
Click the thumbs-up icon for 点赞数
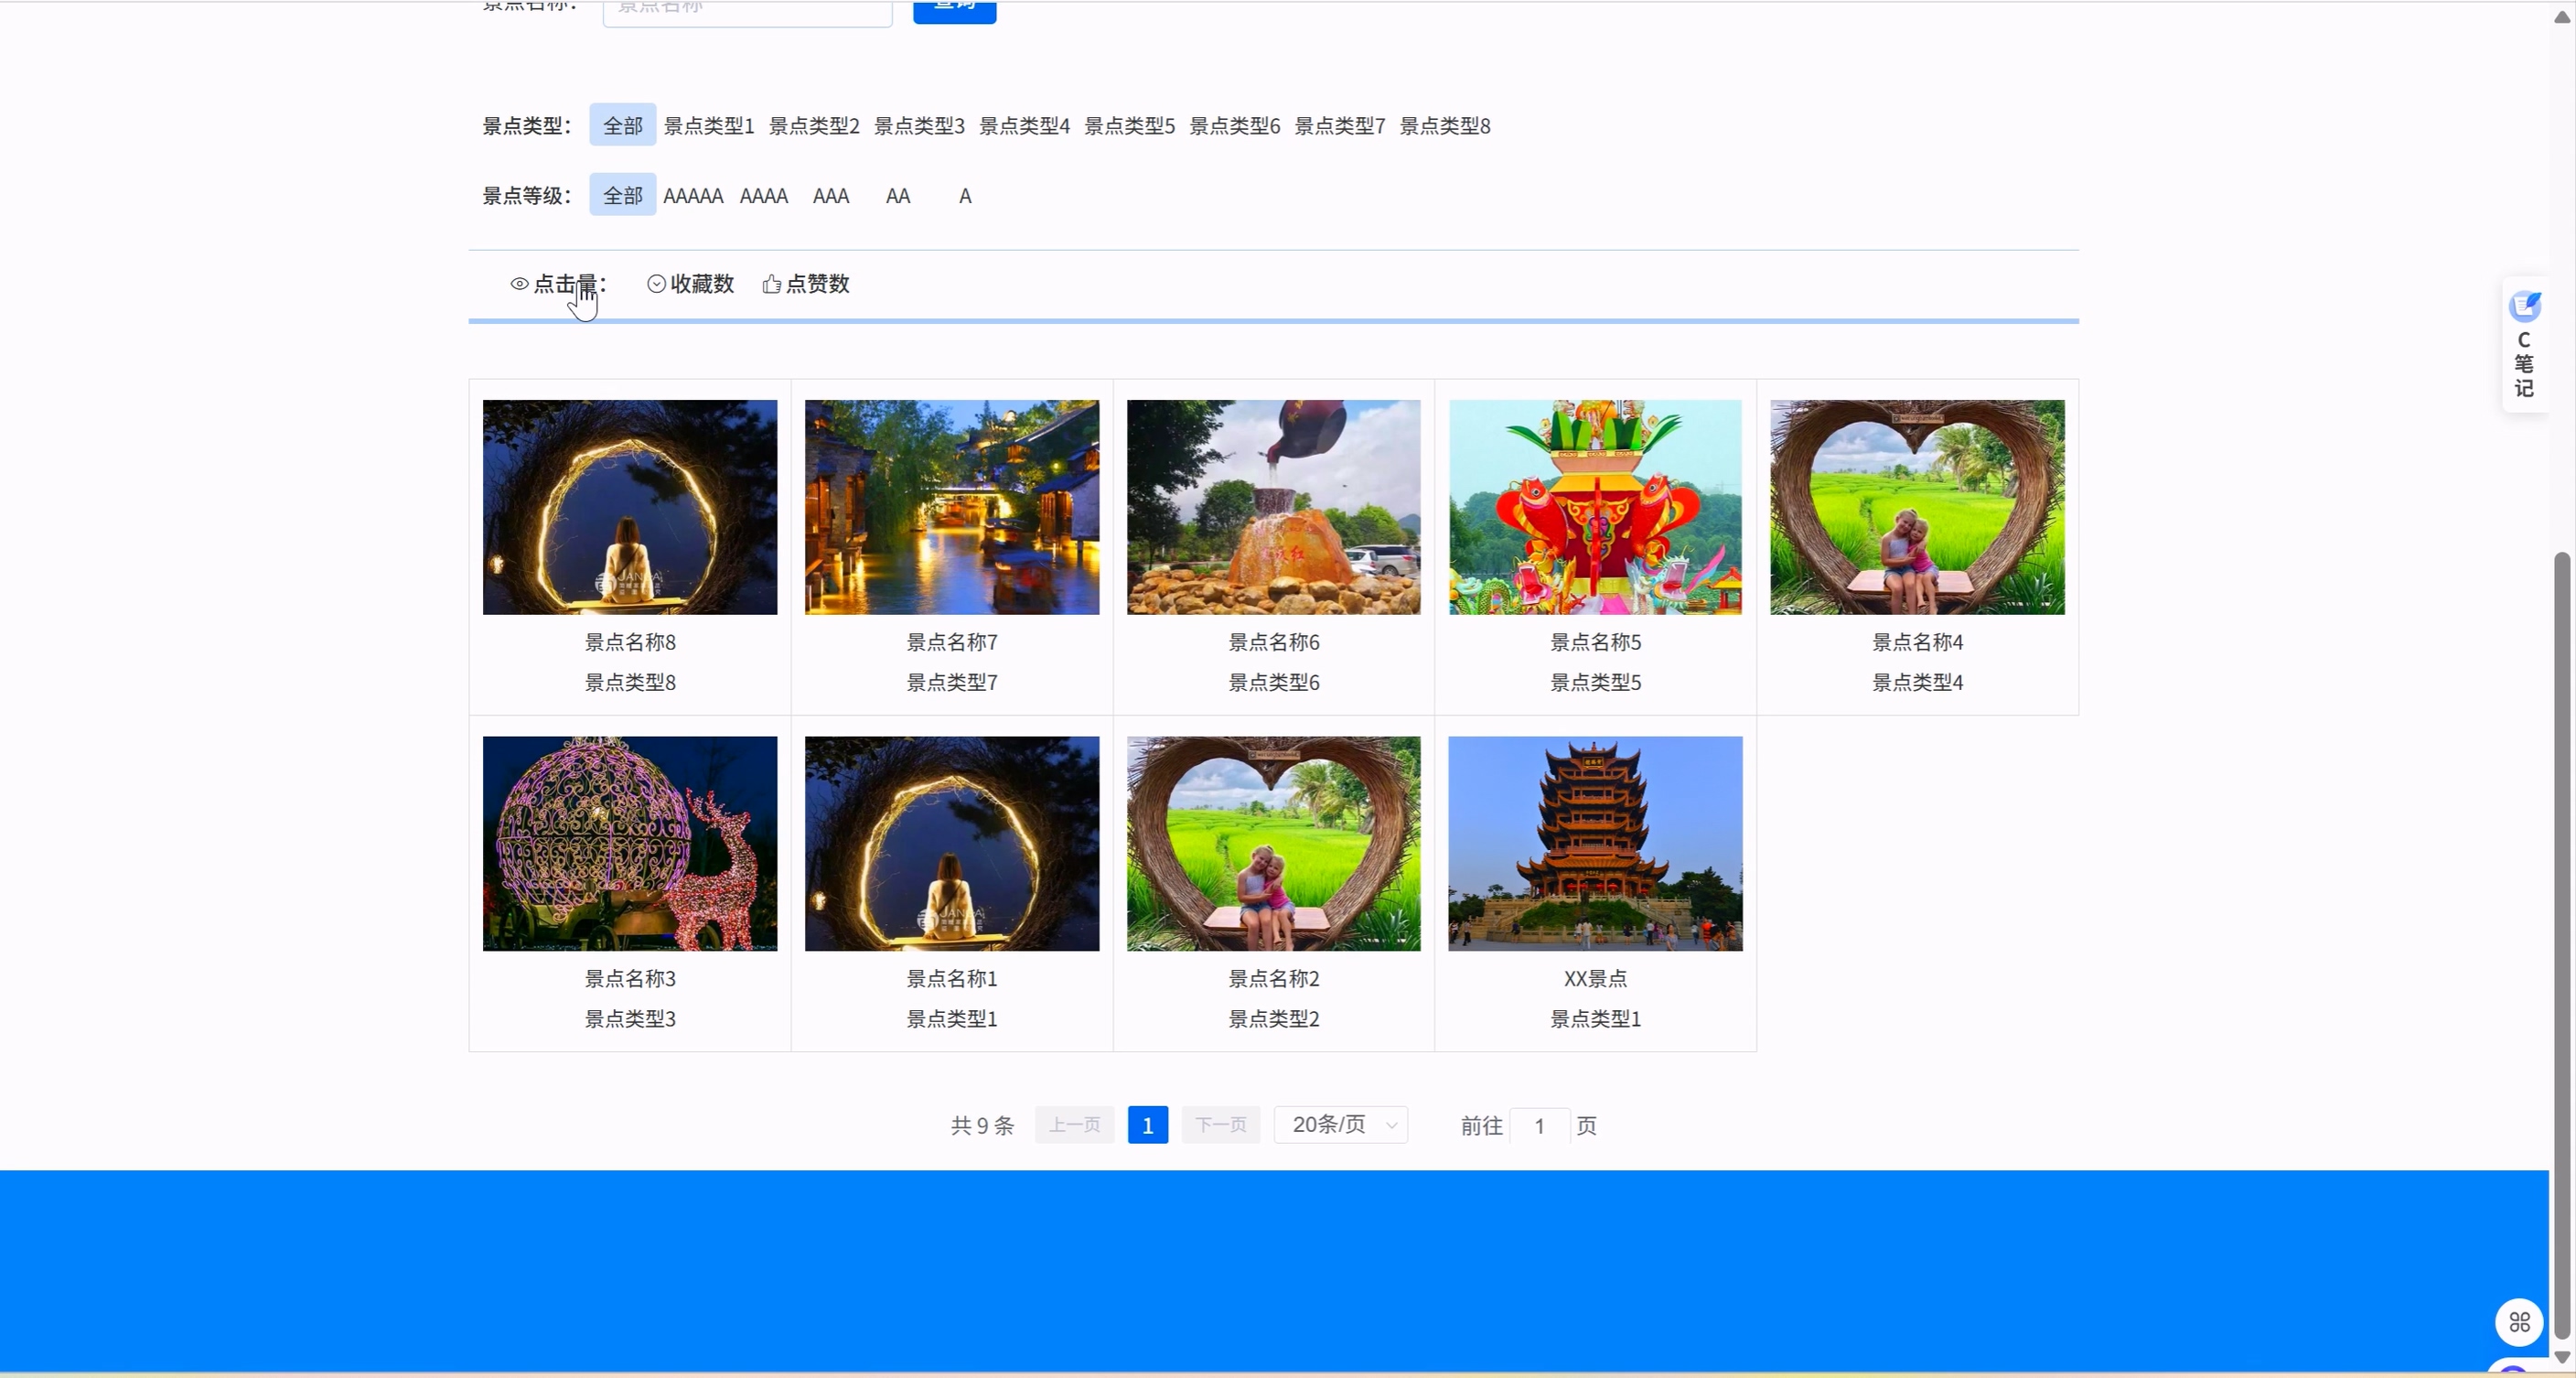[771, 284]
